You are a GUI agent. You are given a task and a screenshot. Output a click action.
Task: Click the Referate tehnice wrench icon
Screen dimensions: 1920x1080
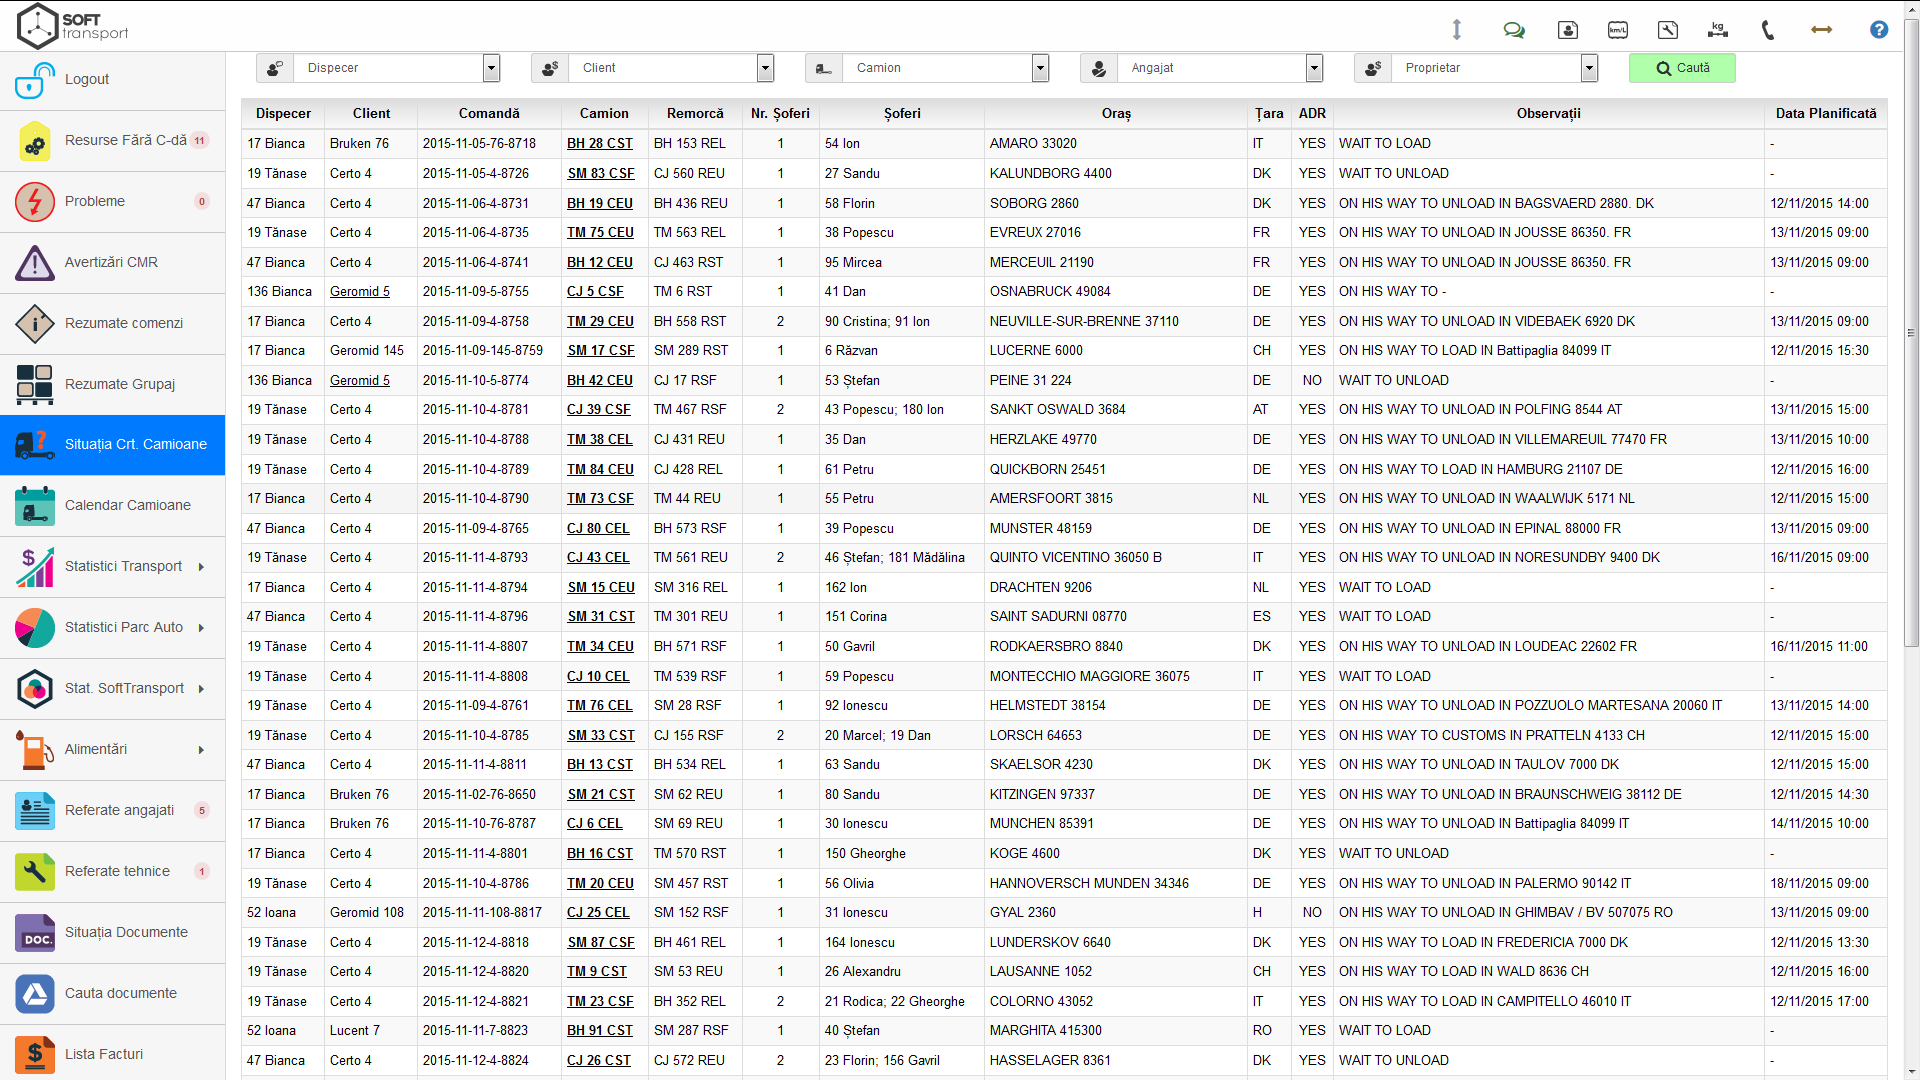click(34, 872)
